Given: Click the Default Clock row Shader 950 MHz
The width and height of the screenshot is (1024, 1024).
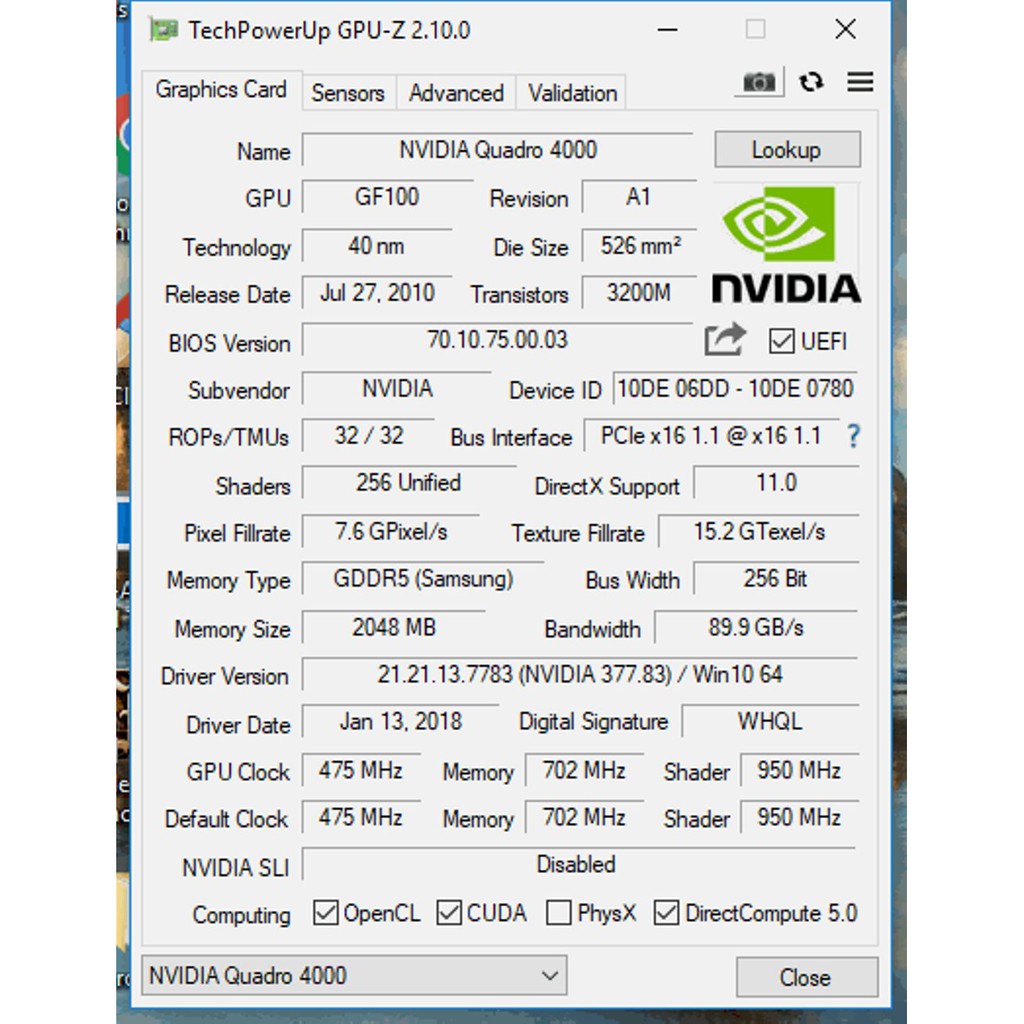Looking at the screenshot, I should pos(799,817).
